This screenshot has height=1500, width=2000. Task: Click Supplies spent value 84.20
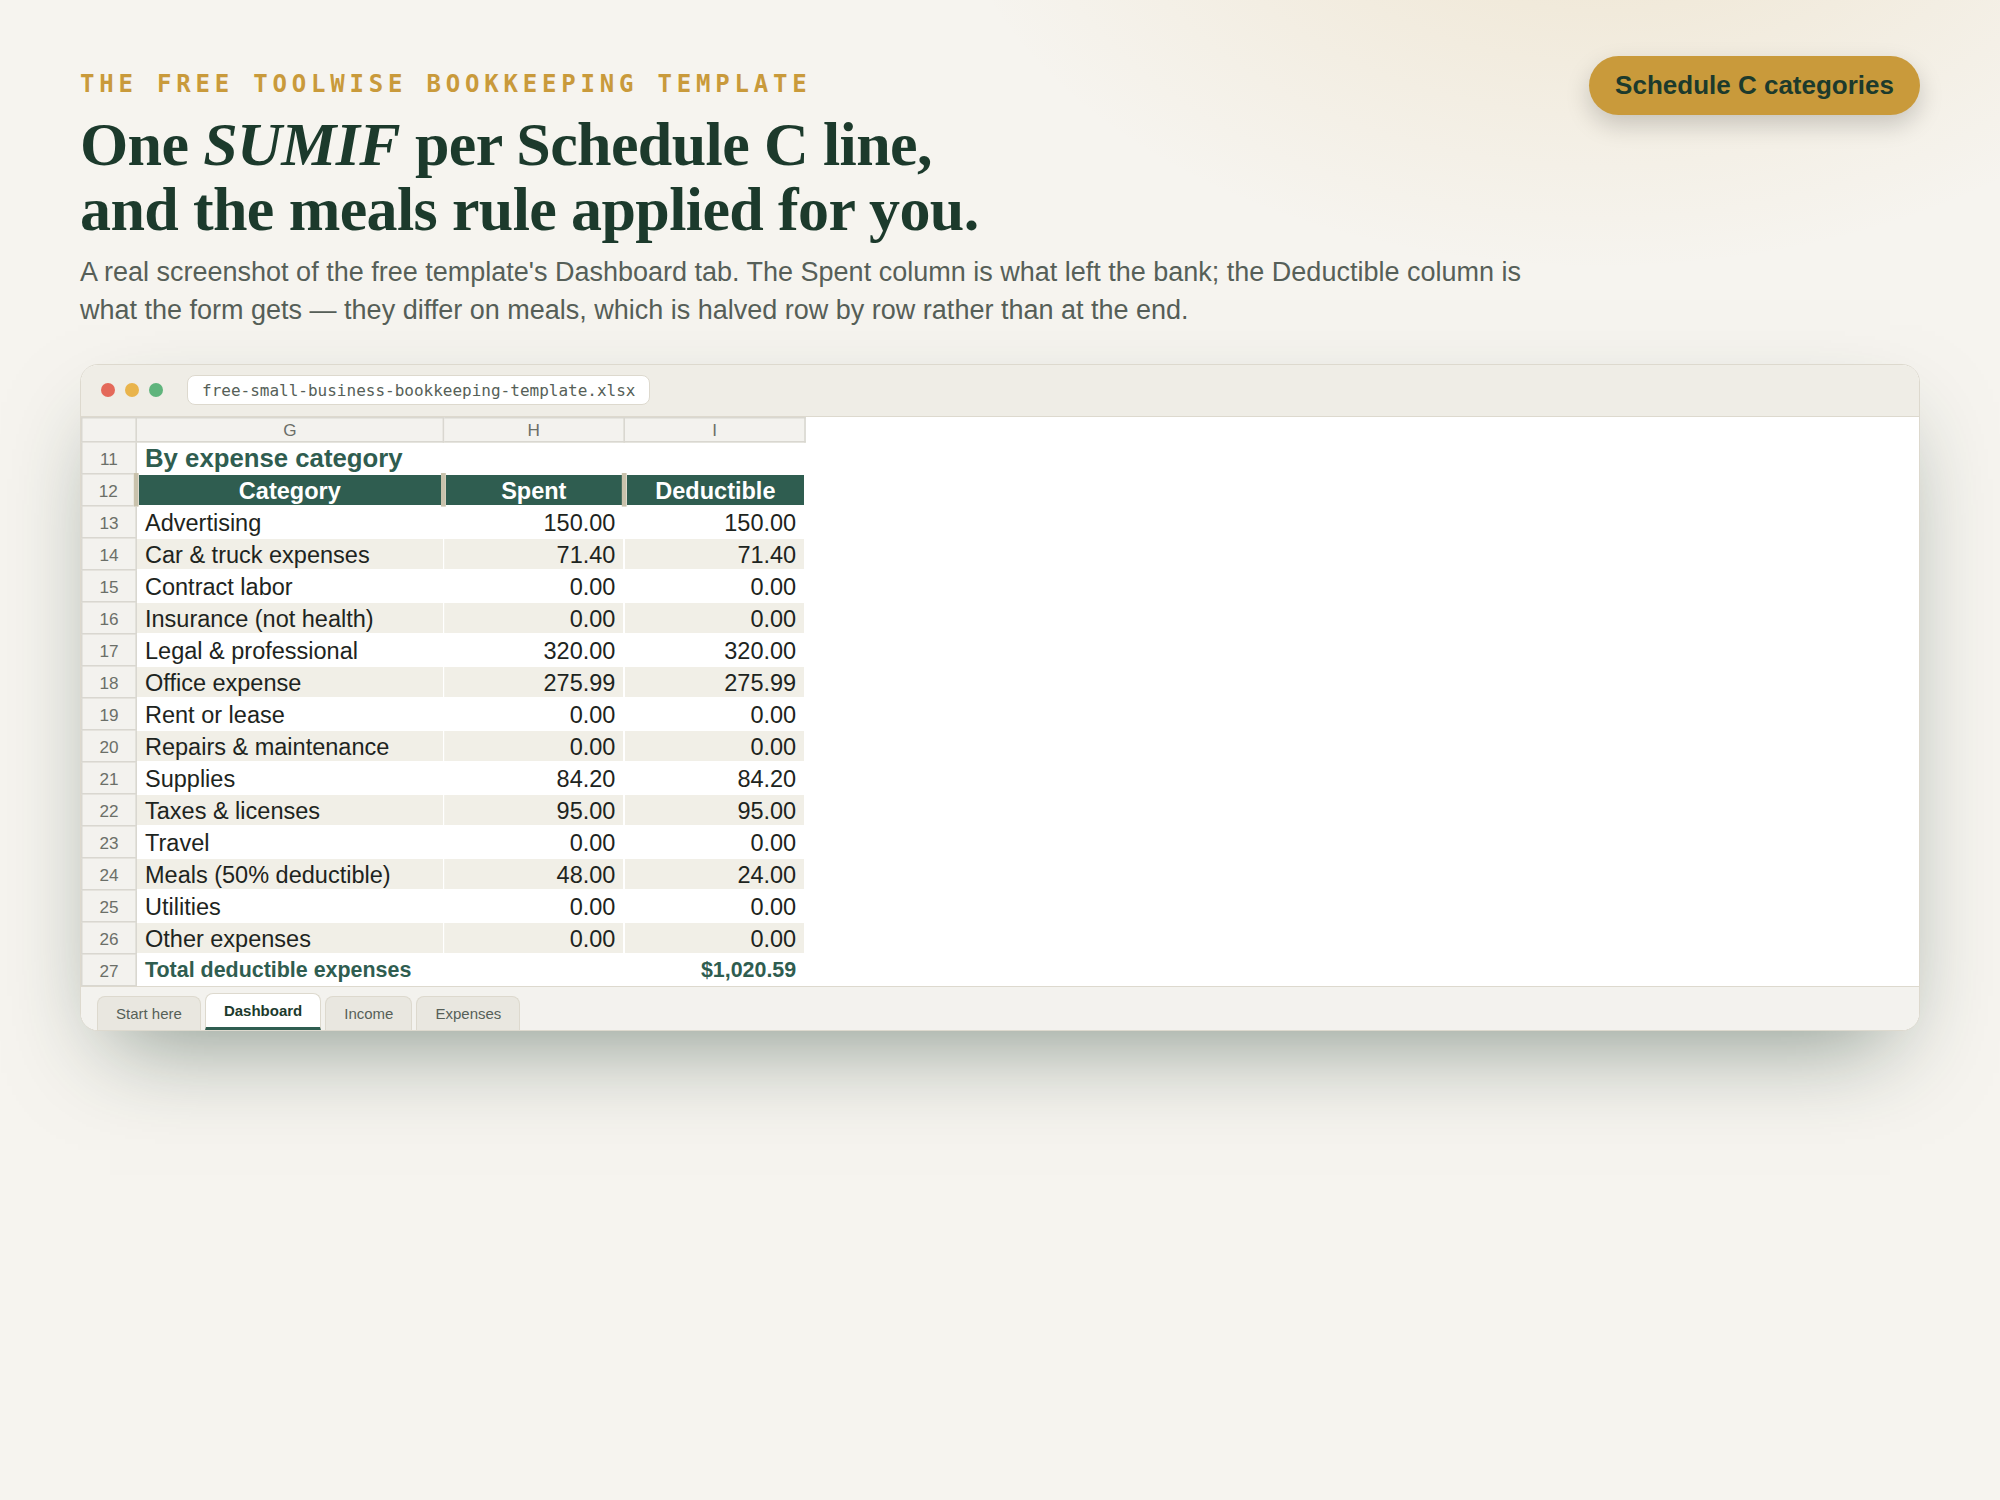[534, 779]
